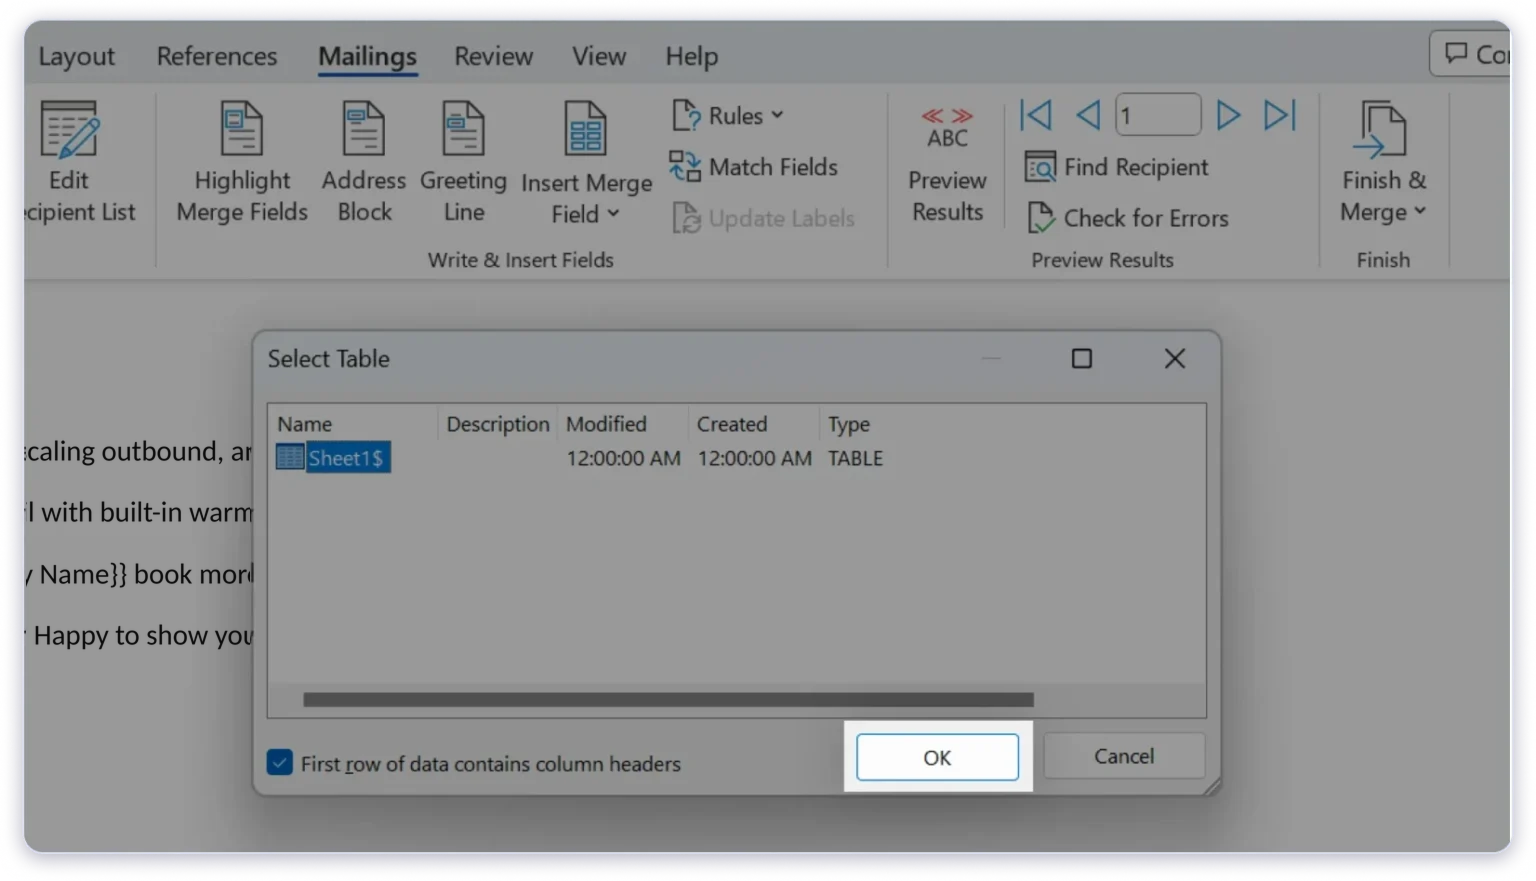Open the Review tab
1536x881 pixels.
pyautogui.click(x=494, y=56)
